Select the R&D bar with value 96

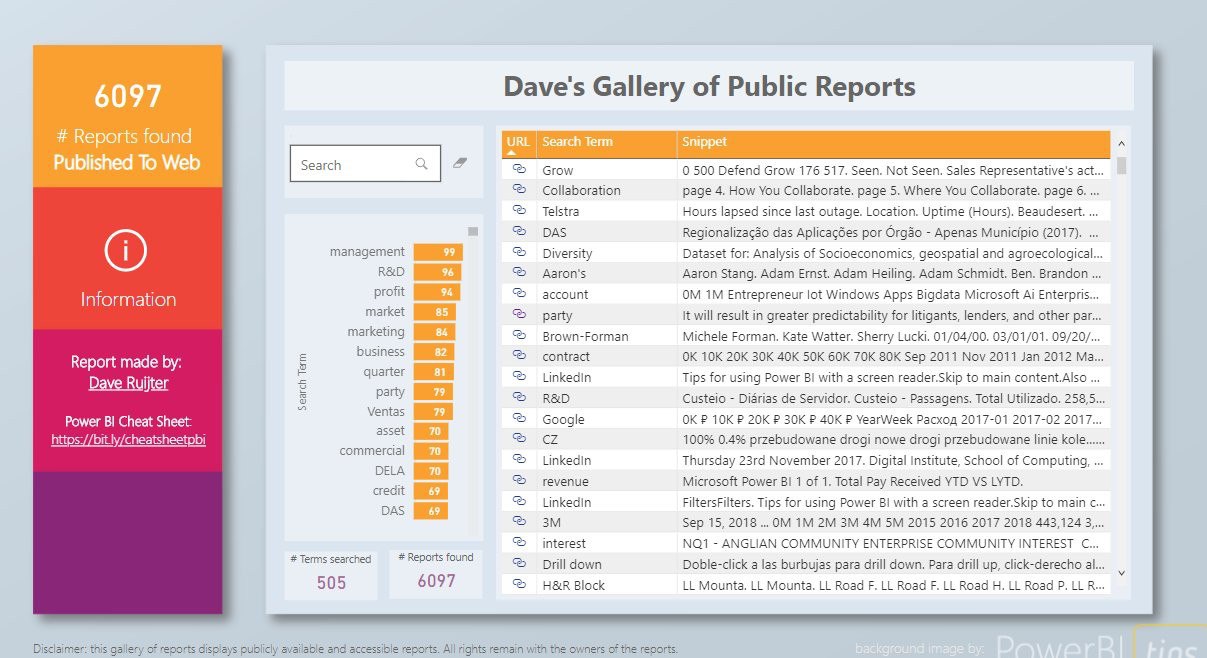pos(437,272)
